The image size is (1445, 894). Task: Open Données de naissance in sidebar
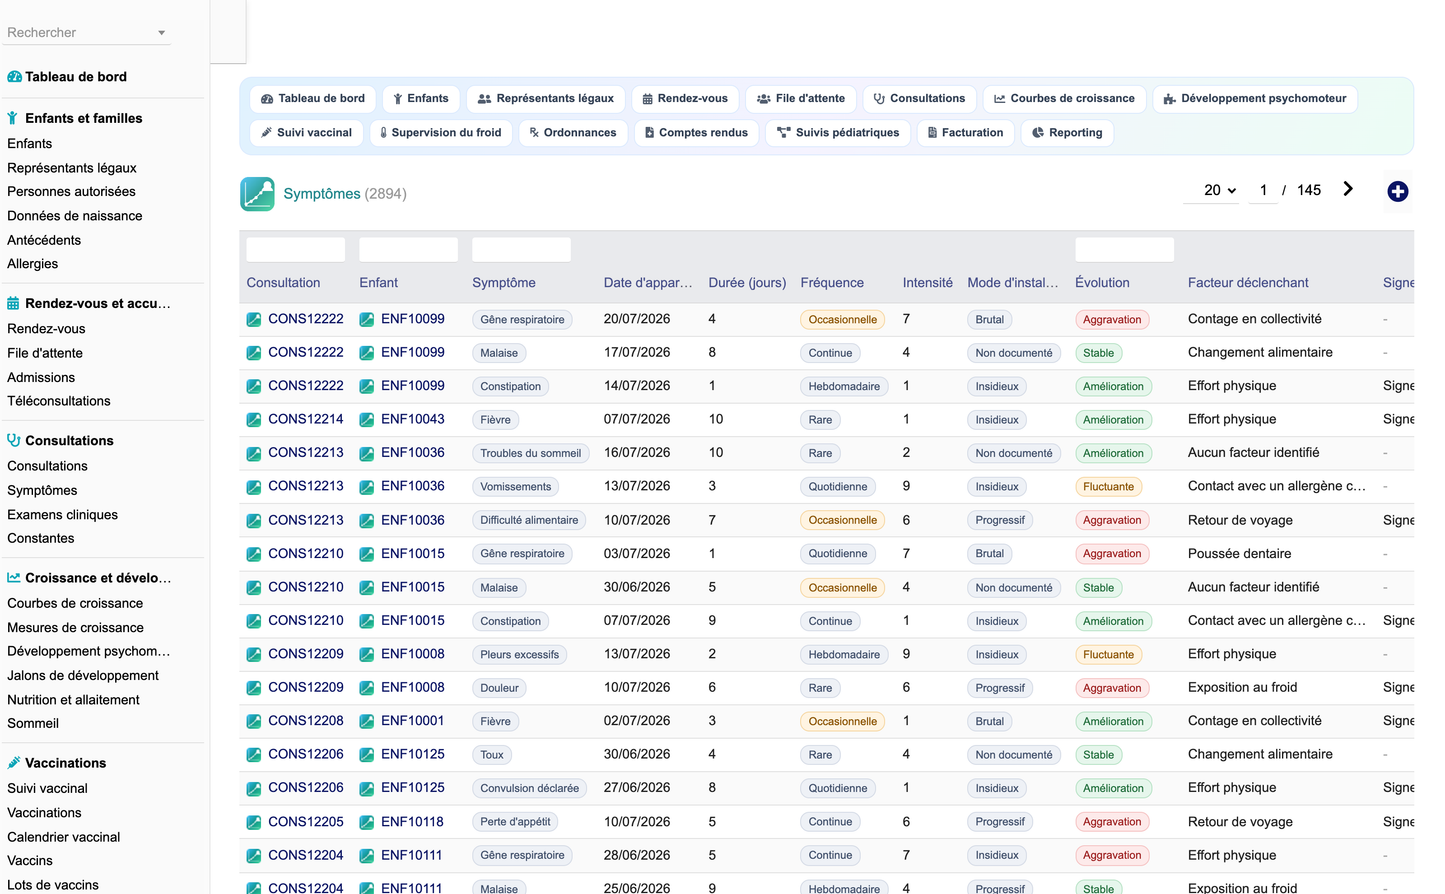[x=75, y=216]
